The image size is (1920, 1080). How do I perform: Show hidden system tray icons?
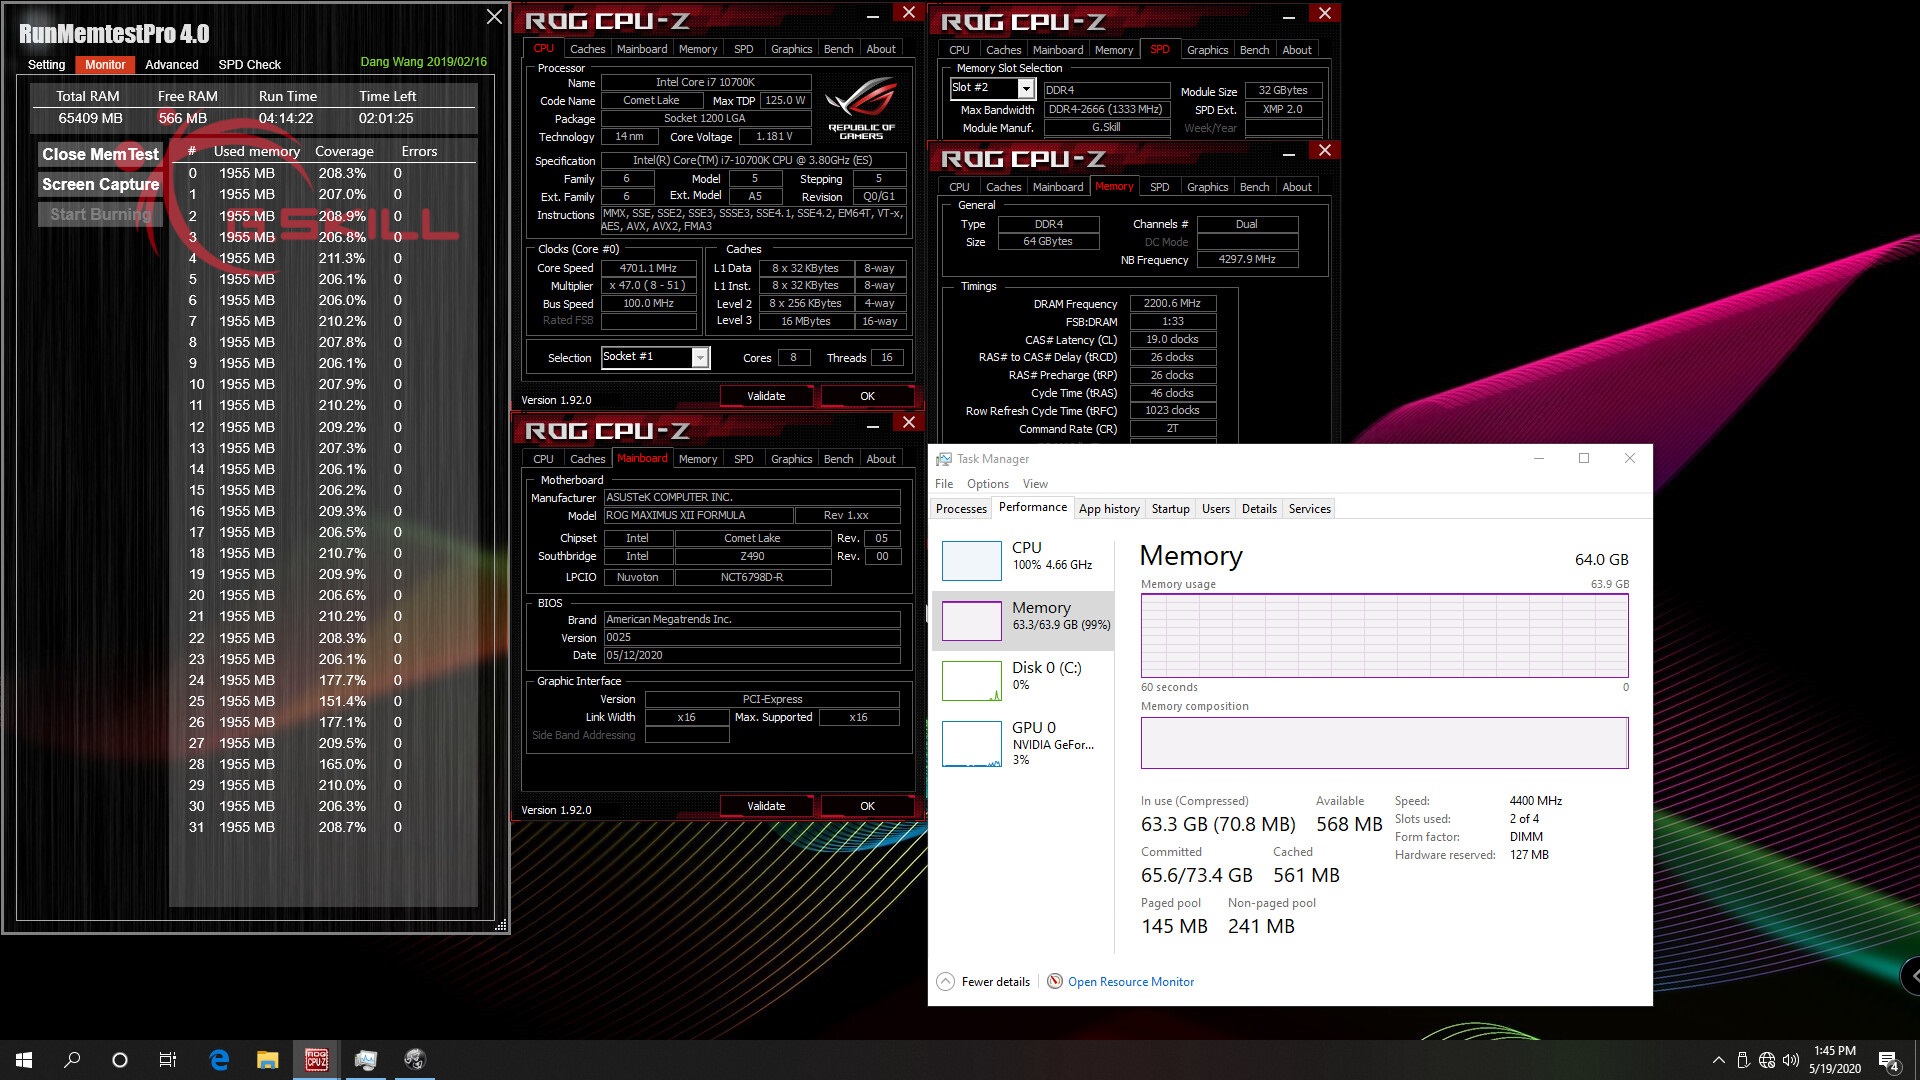click(1718, 1060)
